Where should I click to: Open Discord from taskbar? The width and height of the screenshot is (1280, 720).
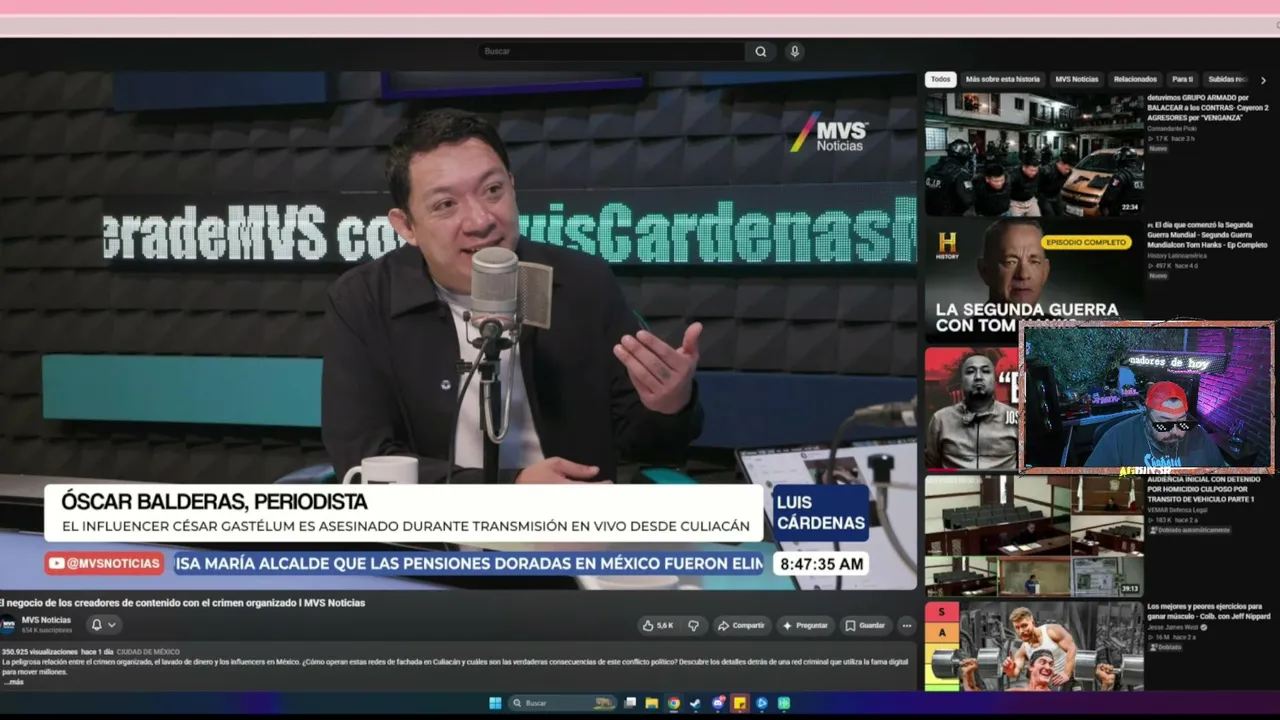click(x=718, y=703)
